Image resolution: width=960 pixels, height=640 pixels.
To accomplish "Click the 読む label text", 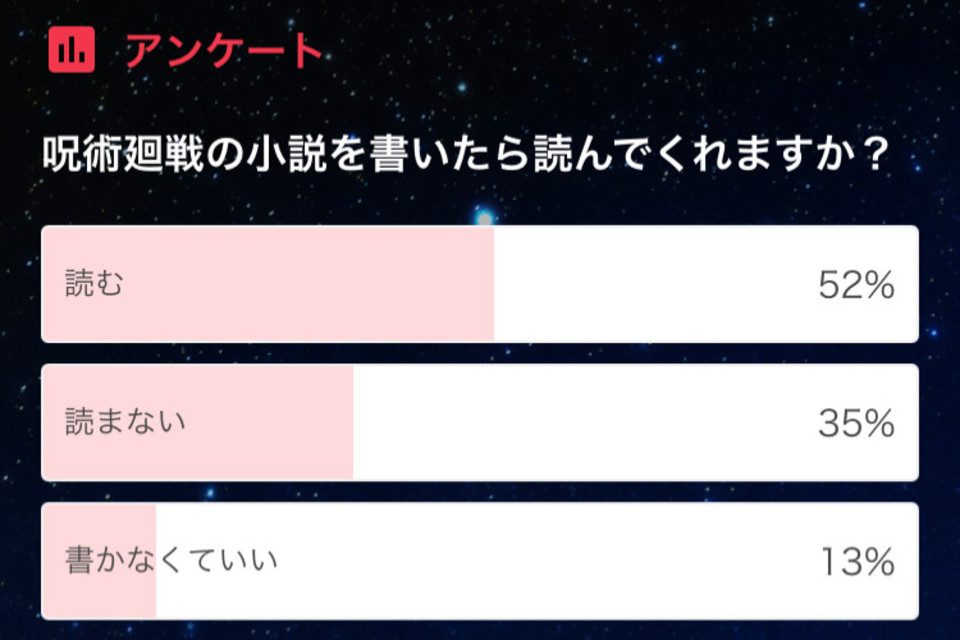I will pyautogui.click(x=94, y=284).
